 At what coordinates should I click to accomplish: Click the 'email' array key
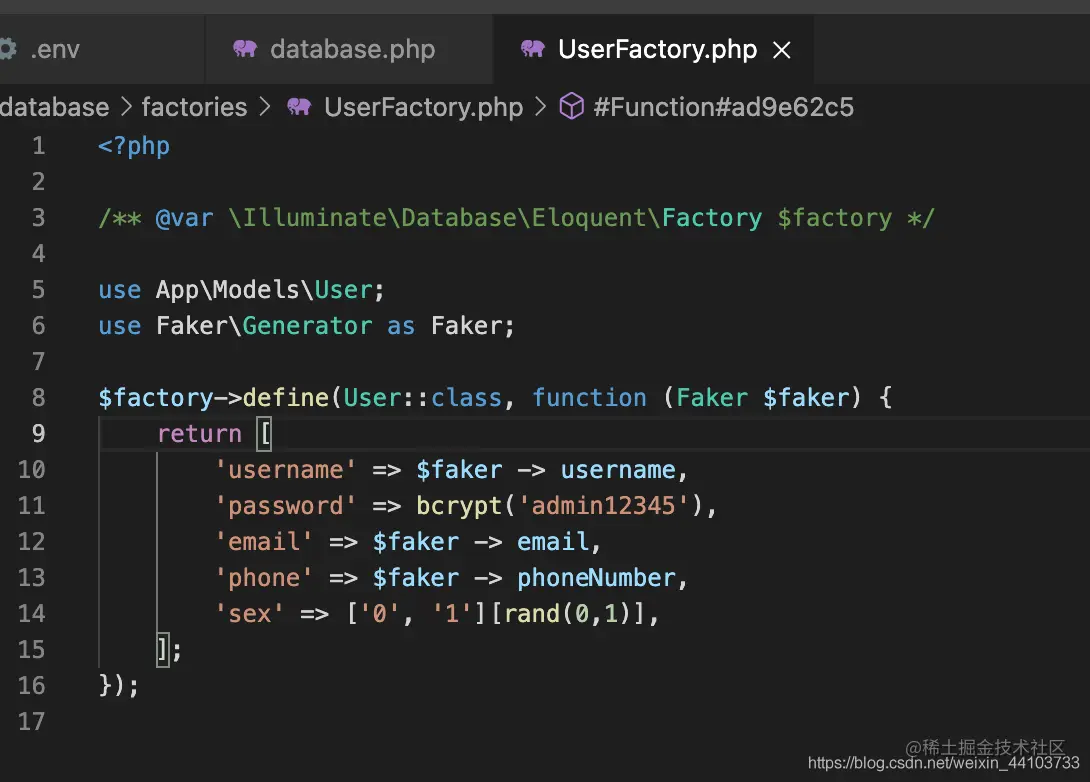[263, 541]
